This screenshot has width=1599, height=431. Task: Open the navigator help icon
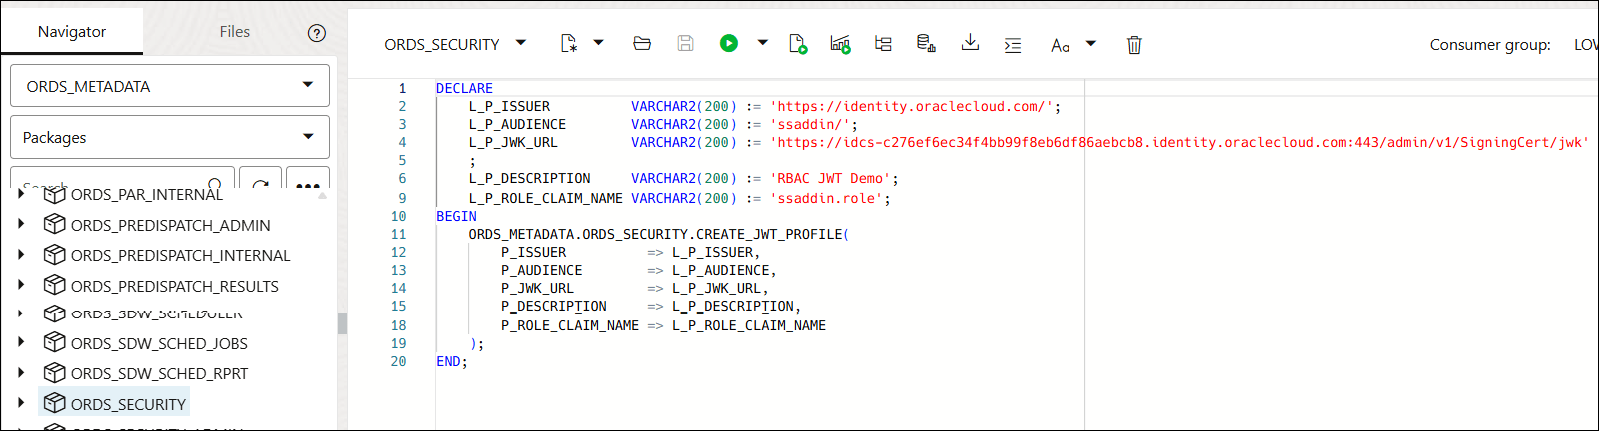pos(317,33)
